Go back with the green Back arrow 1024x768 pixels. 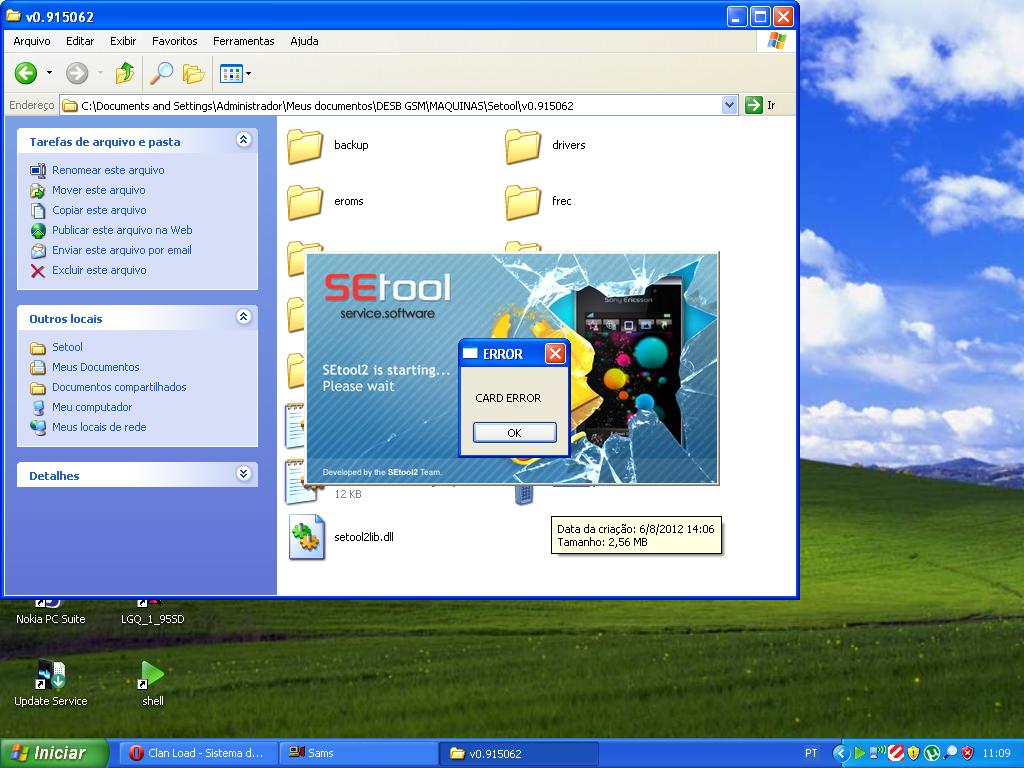click(26, 73)
